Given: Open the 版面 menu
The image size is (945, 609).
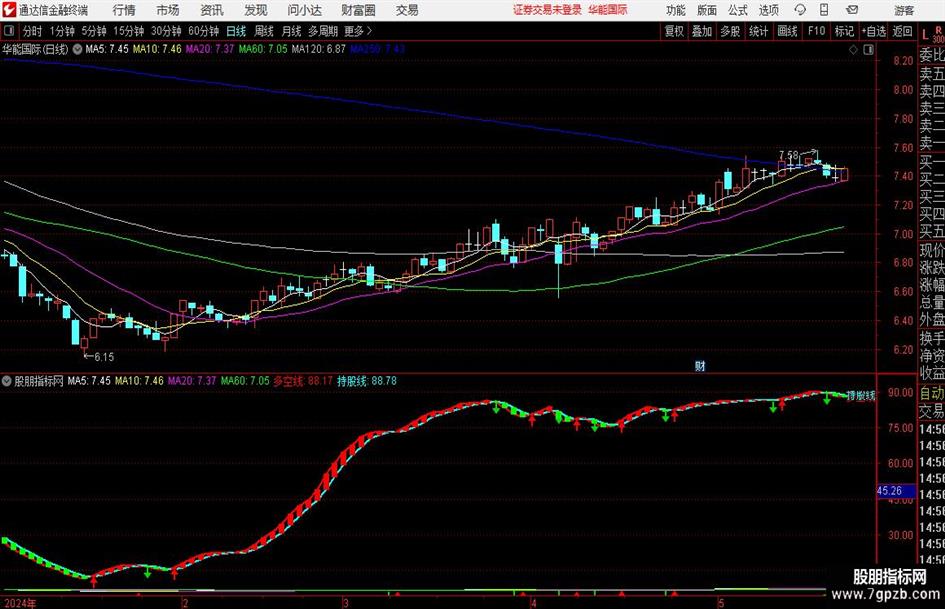Looking at the screenshot, I should 706,10.
